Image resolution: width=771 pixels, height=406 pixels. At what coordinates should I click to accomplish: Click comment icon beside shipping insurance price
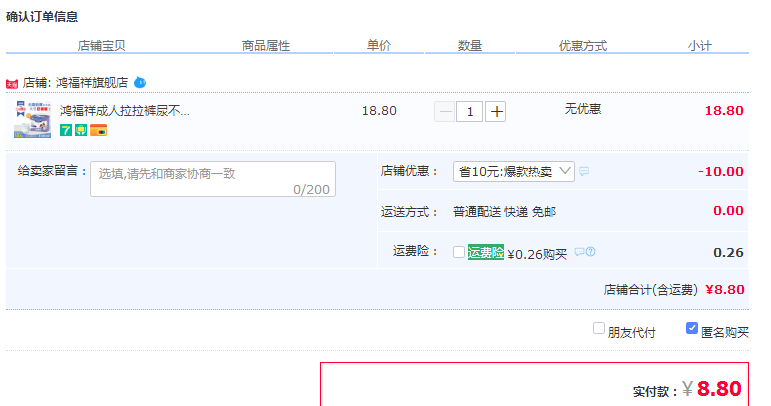[580, 252]
